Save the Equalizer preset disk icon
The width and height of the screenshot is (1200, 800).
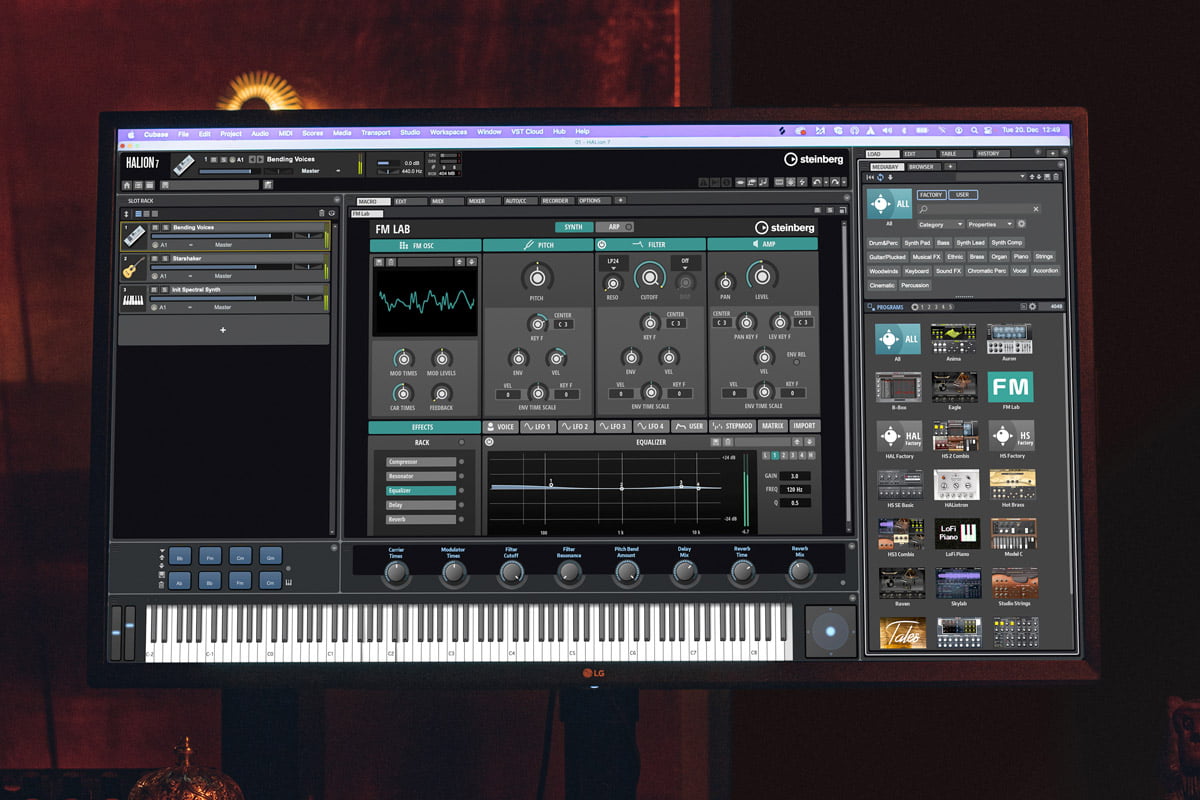[716, 441]
